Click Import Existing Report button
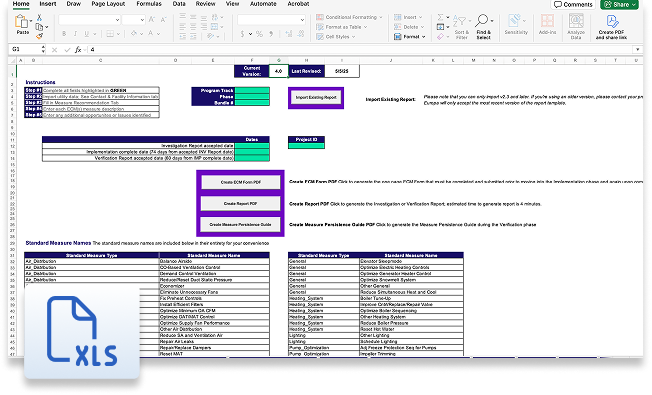 click(x=316, y=98)
